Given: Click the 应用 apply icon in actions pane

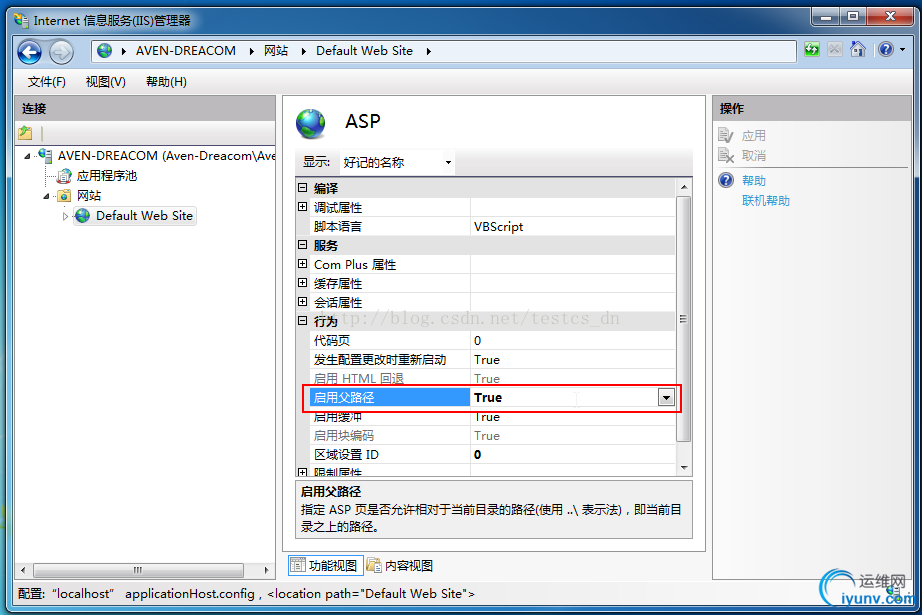Looking at the screenshot, I should tap(726, 135).
